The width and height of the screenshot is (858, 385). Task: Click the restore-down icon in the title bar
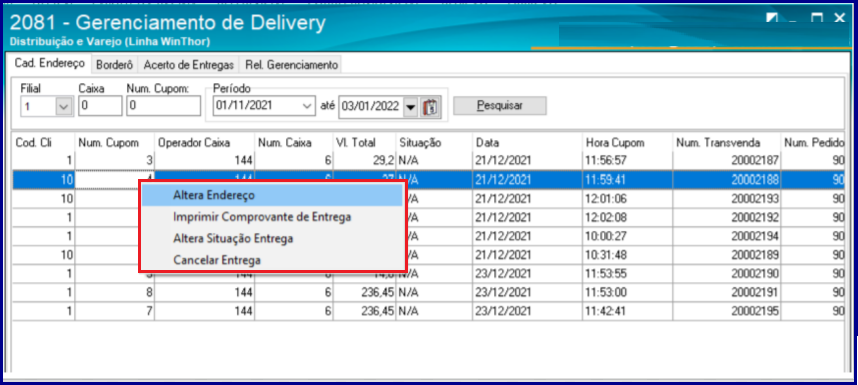coord(771,18)
